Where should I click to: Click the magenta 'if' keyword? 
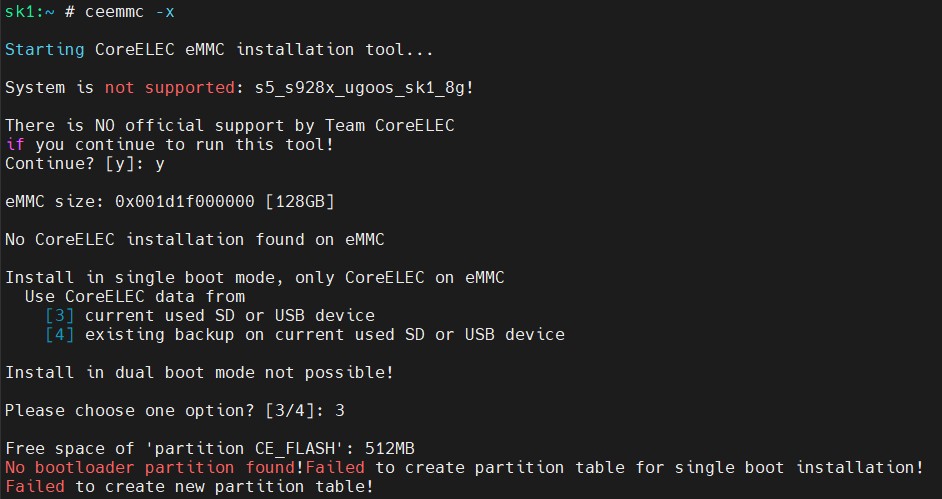14,144
